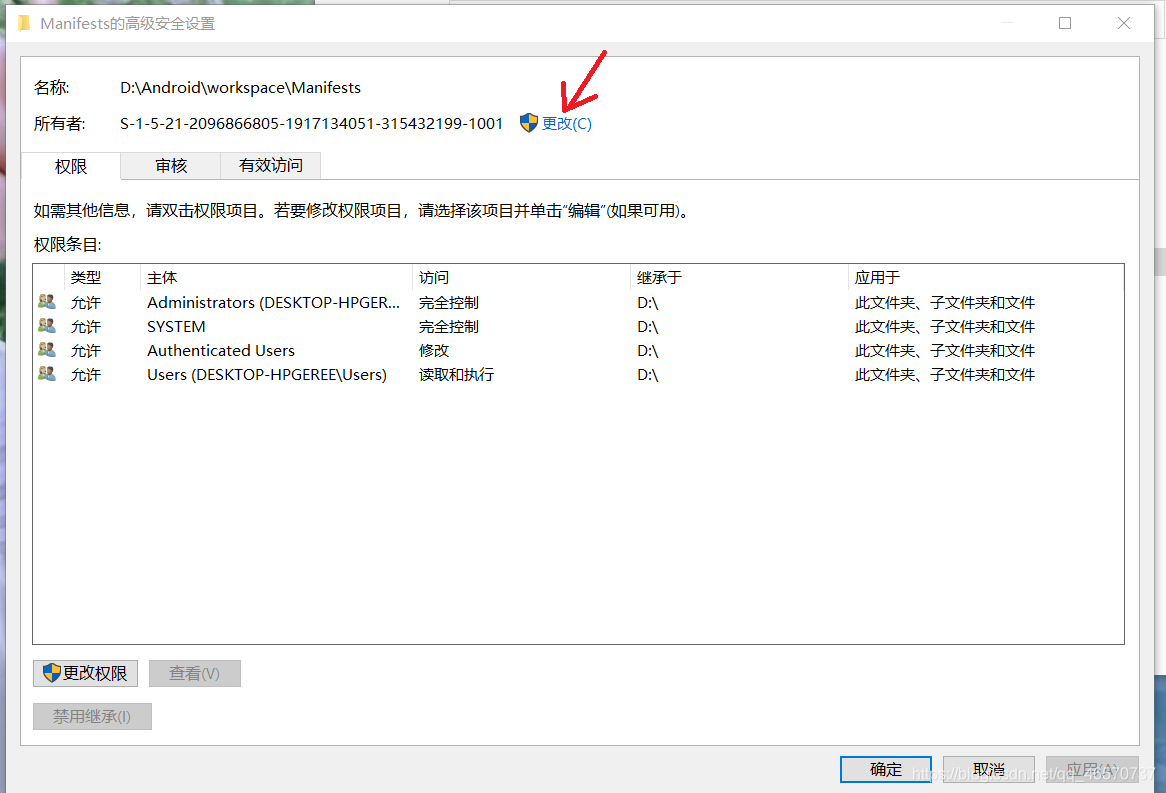This screenshot has height=793, width=1166.
Task: Select the Users (DESKTOP-HPGEREE\Users) entry
Action: pos(578,374)
